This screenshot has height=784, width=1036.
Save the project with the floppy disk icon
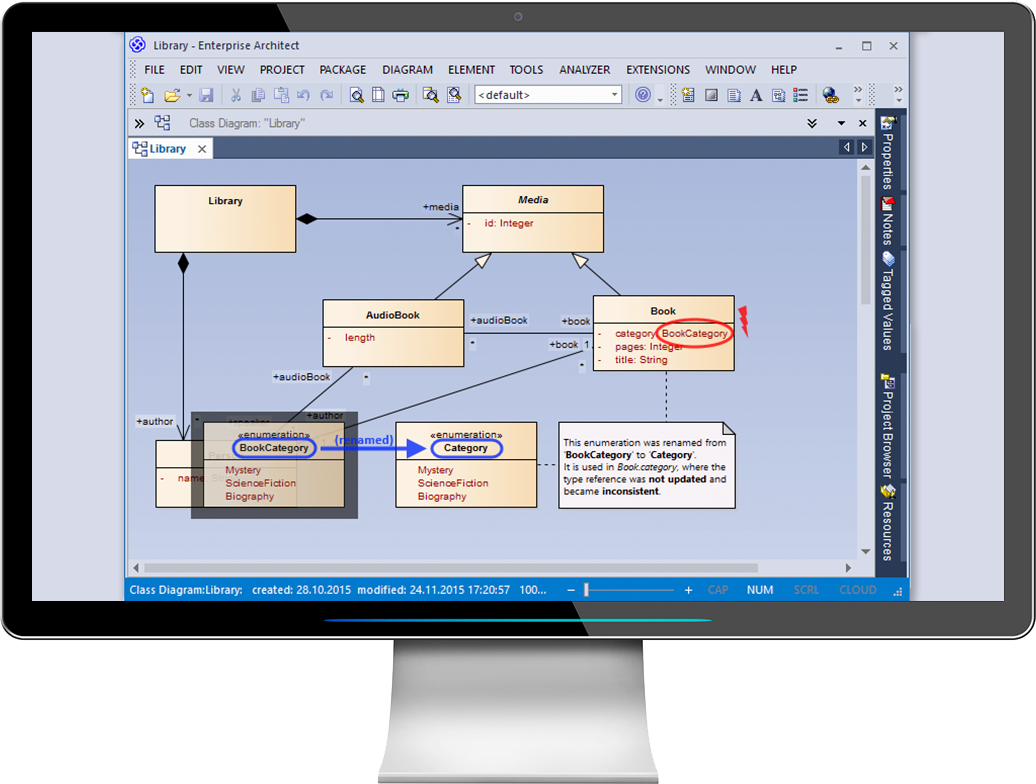[x=207, y=95]
